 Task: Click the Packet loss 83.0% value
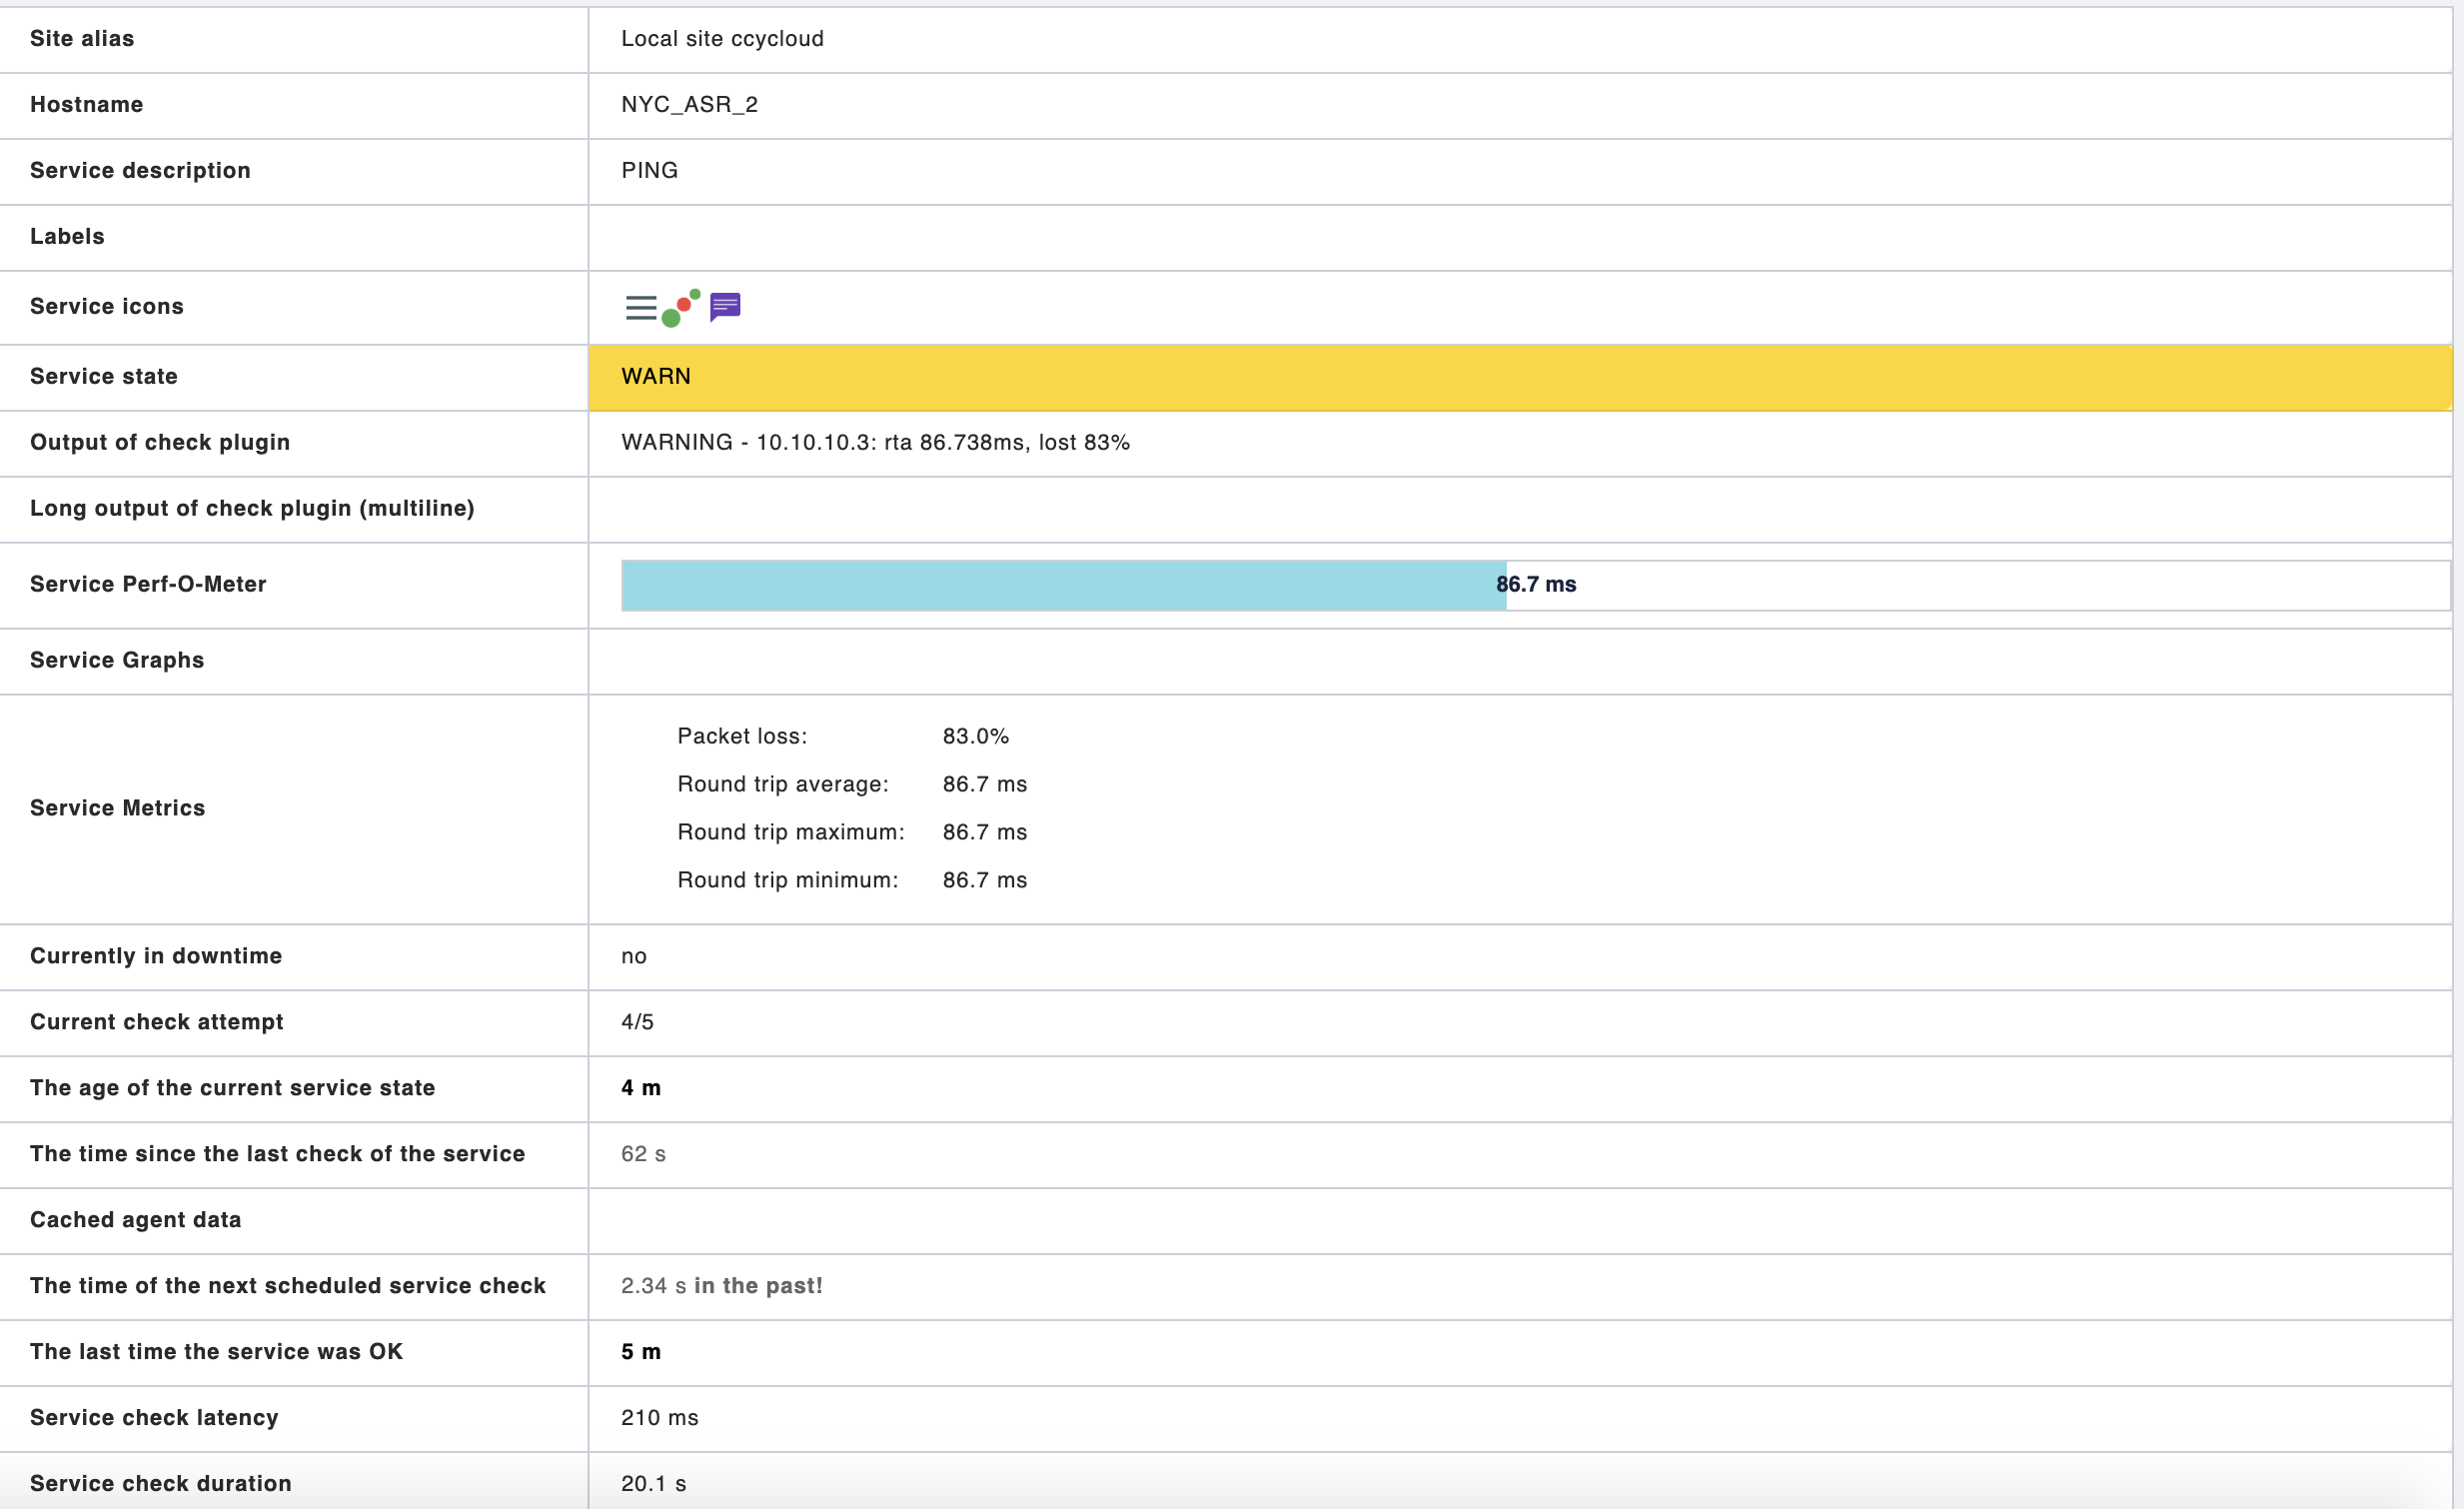975,736
